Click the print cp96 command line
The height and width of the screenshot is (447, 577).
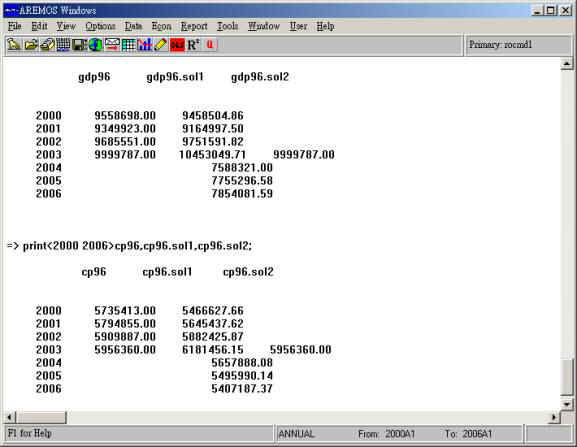pyautogui.click(x=130, y=245)
